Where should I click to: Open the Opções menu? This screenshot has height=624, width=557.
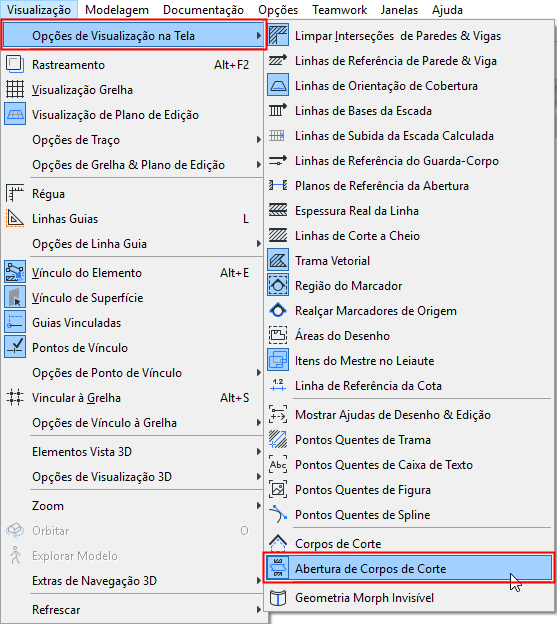click(278, 10)
